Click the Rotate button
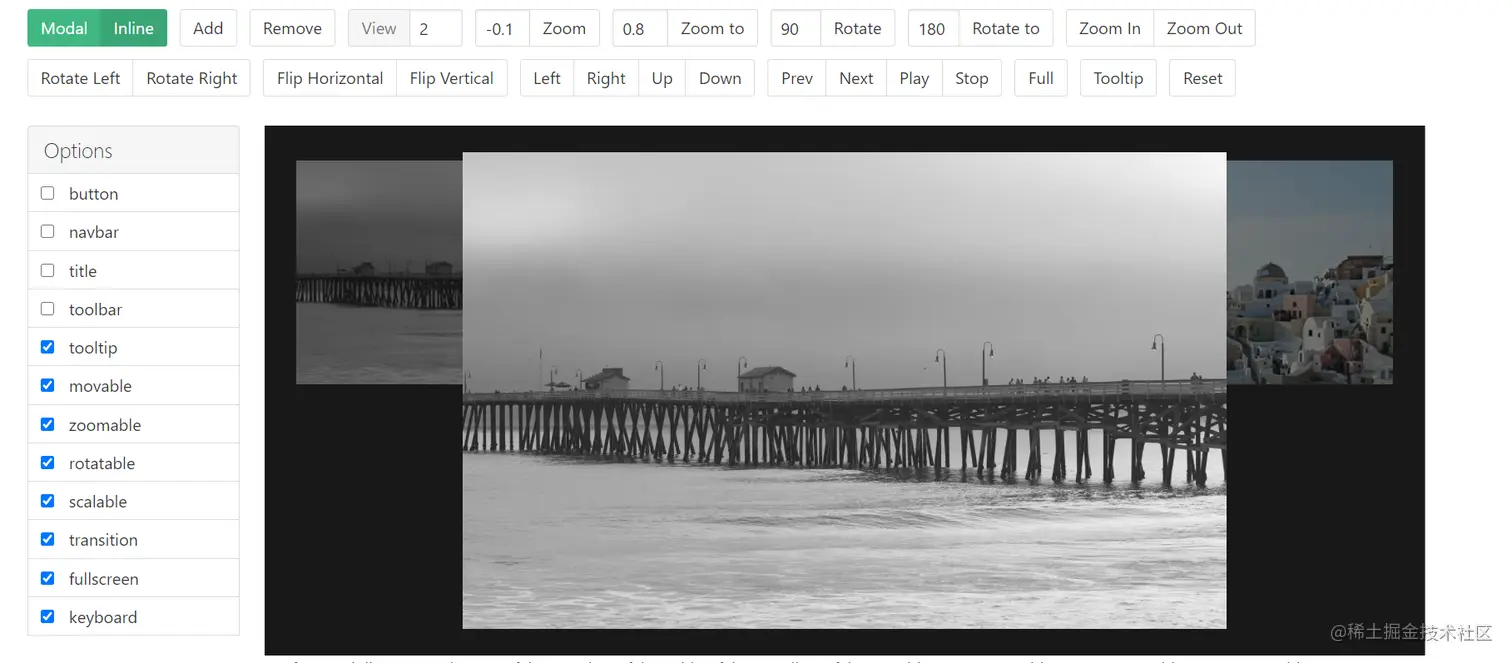 point(857,28)
